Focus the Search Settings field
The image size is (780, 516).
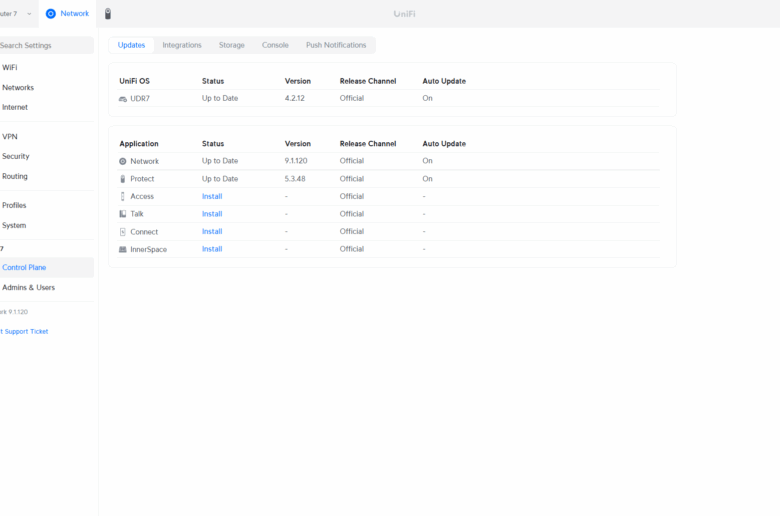click(47, 45)
